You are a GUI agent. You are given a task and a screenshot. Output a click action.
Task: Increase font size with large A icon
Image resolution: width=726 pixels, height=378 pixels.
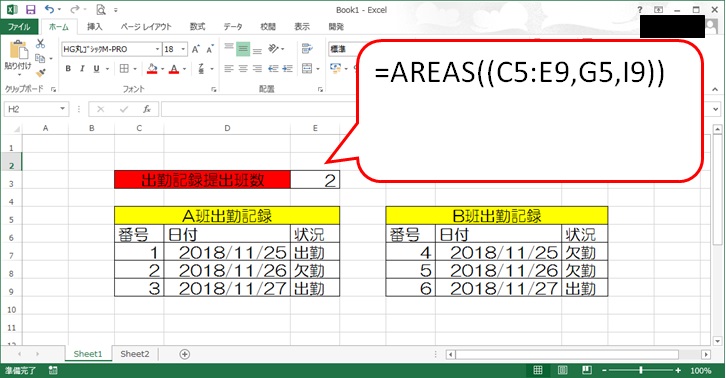196,49
